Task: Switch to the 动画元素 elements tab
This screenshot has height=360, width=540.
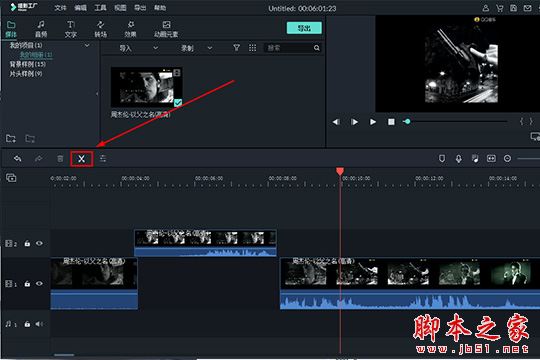Action: 166,29
